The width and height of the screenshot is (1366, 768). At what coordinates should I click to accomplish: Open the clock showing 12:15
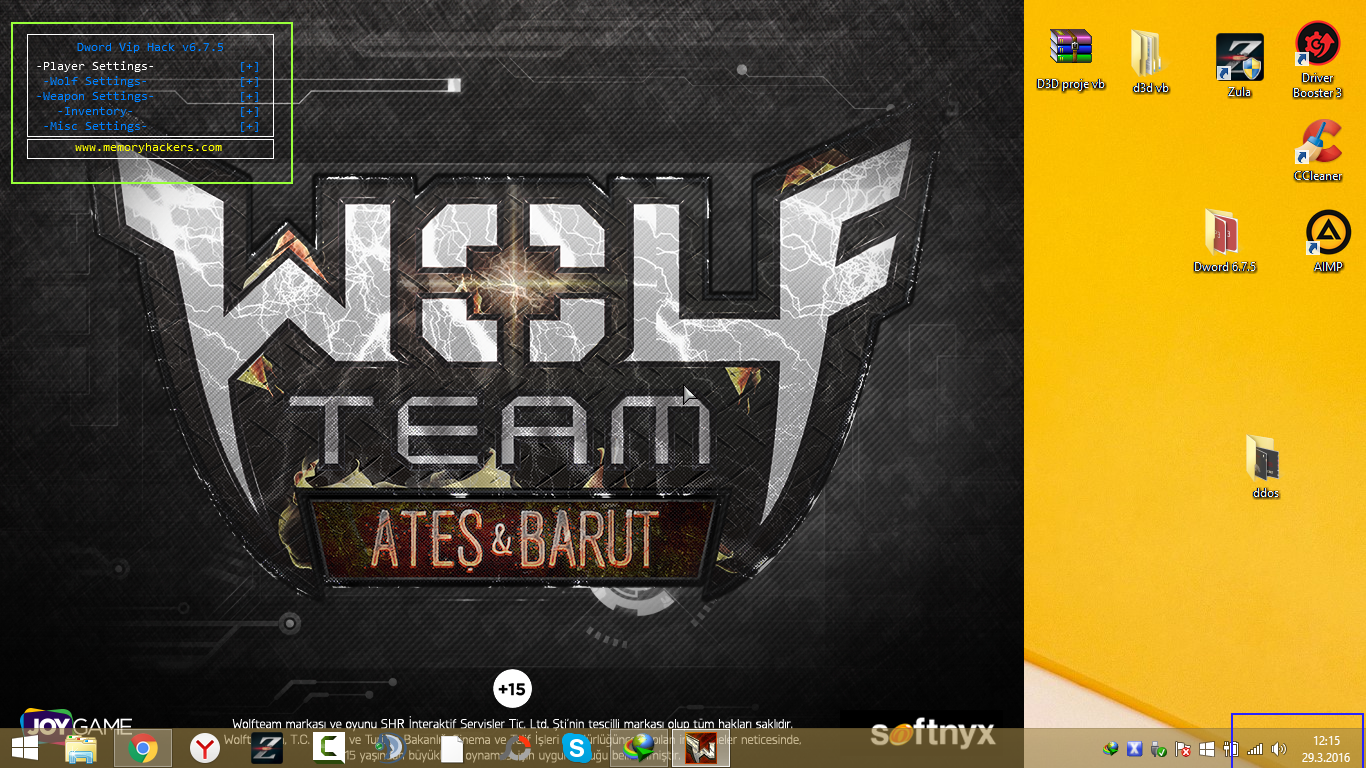point(1326,748)
